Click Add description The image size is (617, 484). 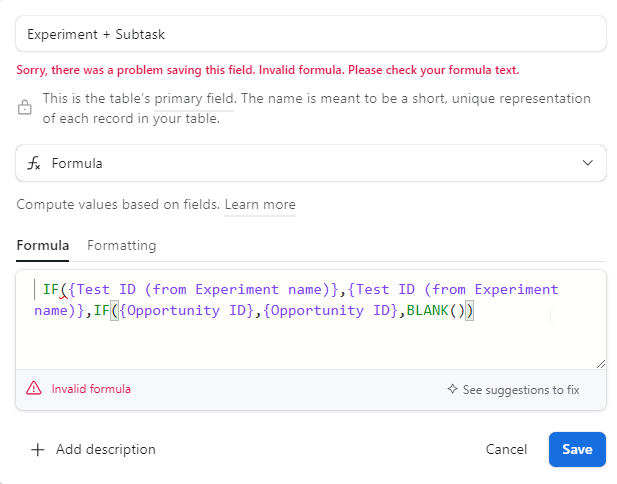tap(105, 449)
